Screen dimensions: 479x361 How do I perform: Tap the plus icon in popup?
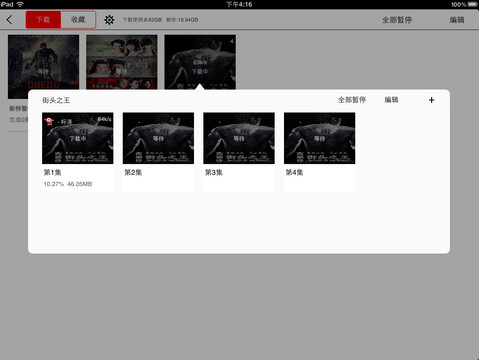tap(431, 100)
